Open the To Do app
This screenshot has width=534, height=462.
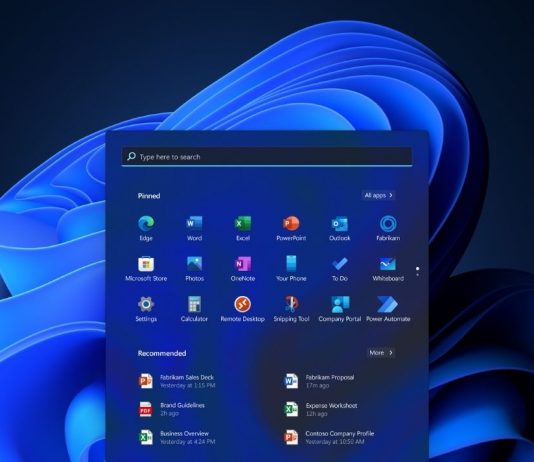[x=340, y=268]
